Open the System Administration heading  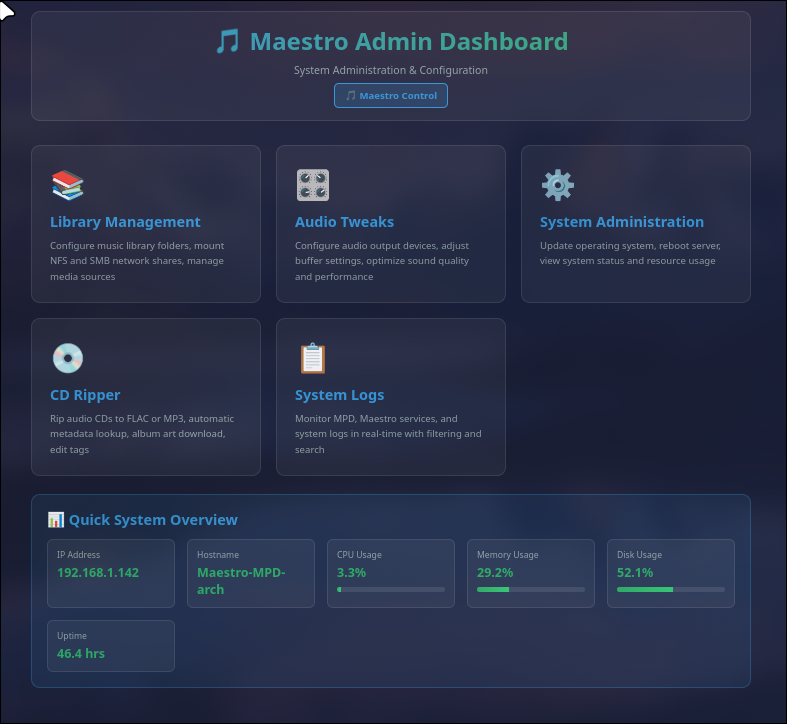pyautogui.click(x=621, y=222)
